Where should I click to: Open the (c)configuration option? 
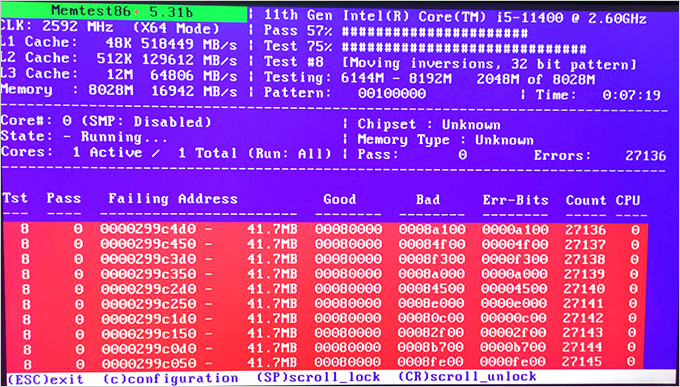pos(171,377)
